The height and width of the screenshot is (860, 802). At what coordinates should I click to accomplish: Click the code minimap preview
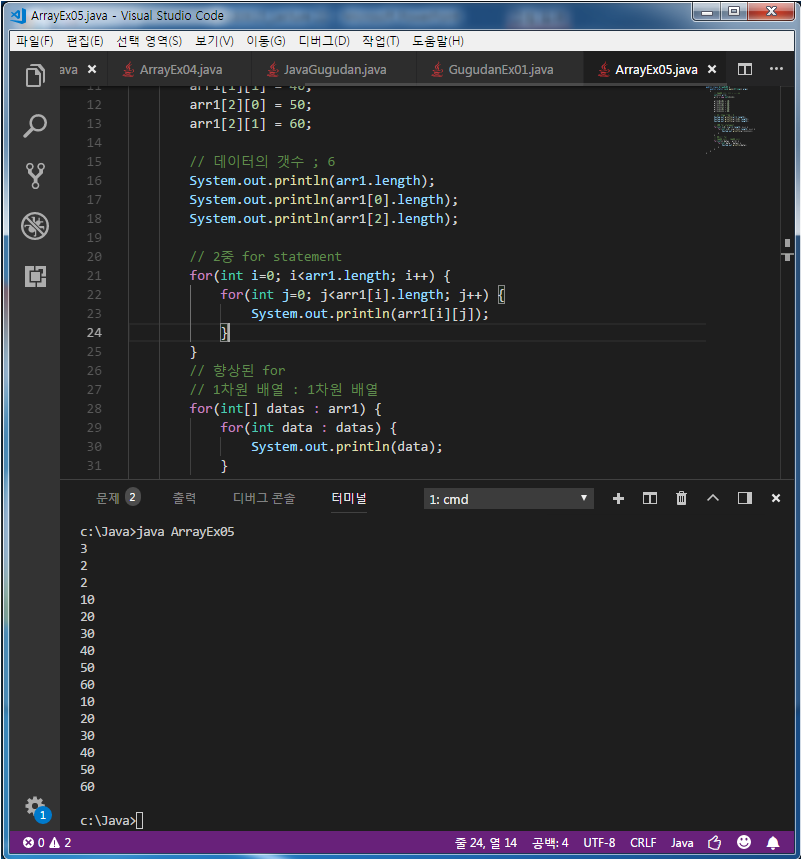click(732, 118)
